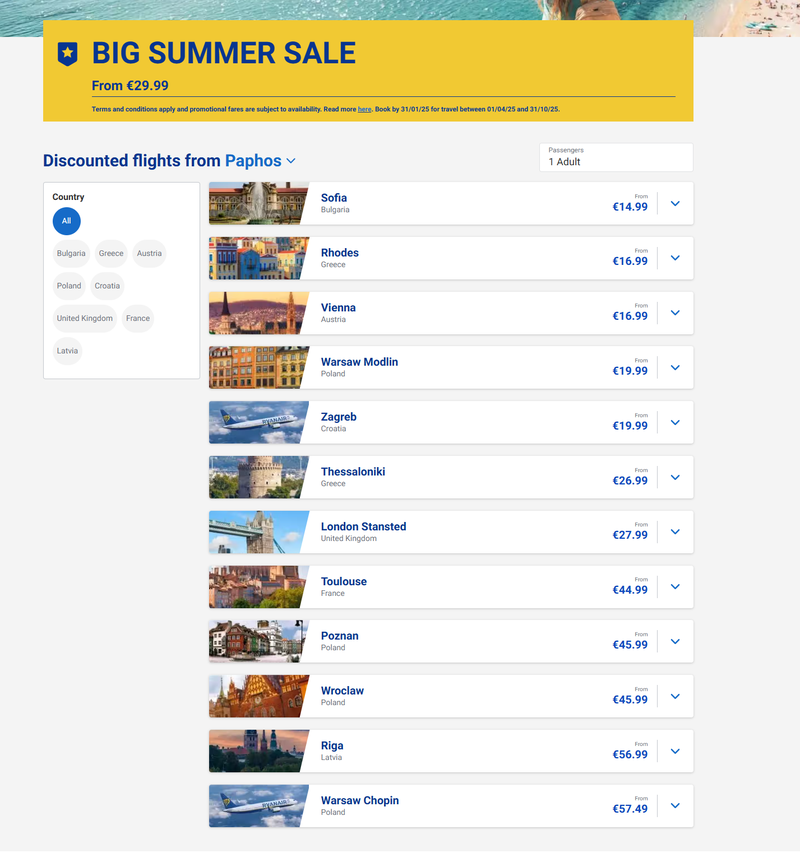The height and width of the screenshot is (858, 800).
Task: Expand the Sofia flight row chevron
Action: 675,203
